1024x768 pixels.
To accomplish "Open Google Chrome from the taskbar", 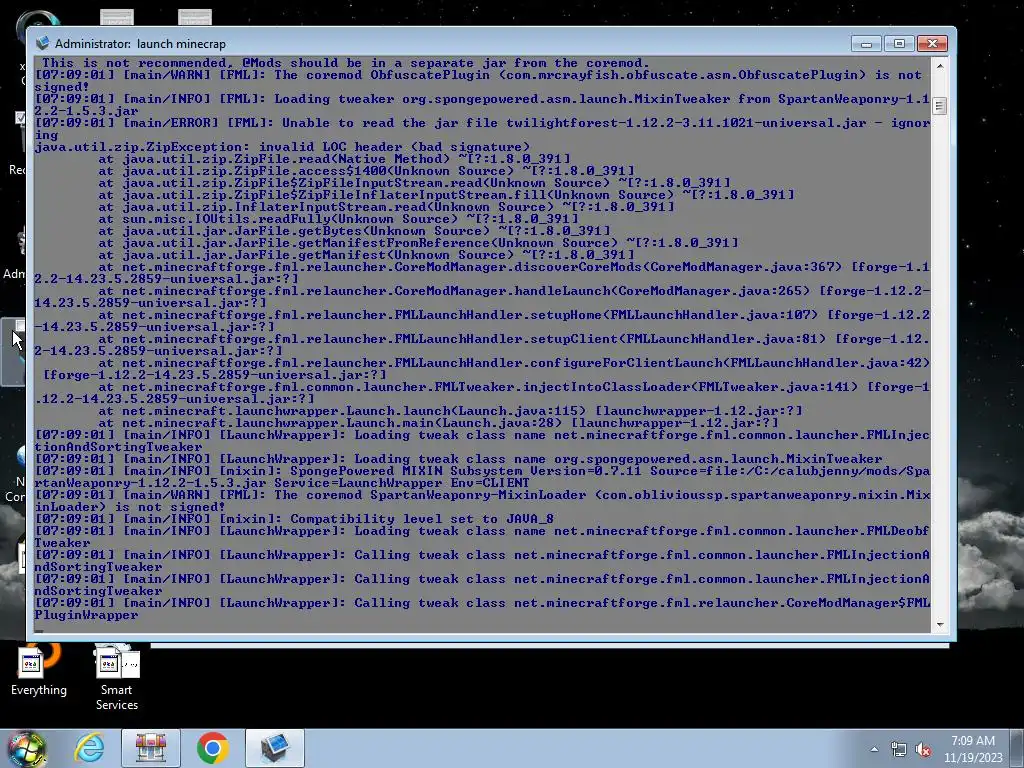I will tap(212, 748).
